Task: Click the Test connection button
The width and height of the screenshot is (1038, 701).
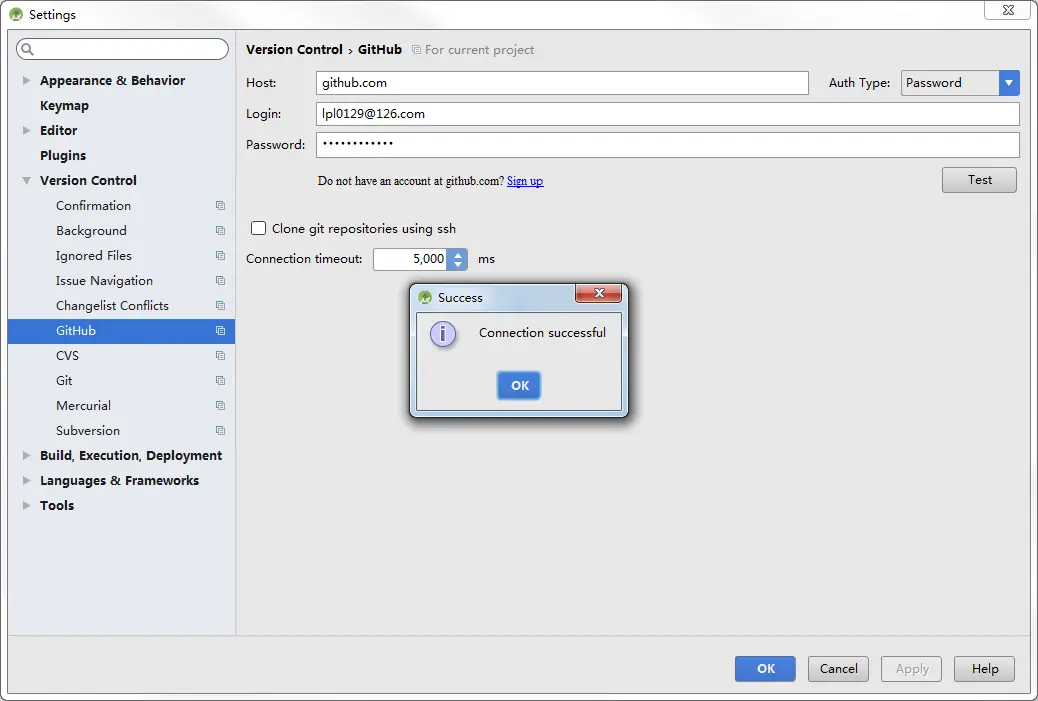Action: [x=979, y=180]
